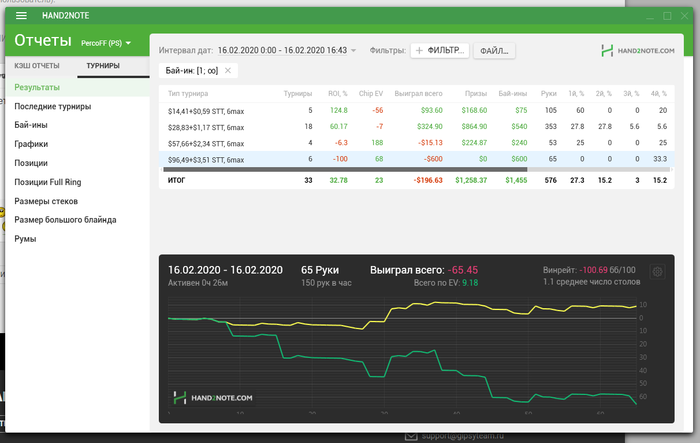Click the 65 Руки chart heading
The width and height of the screenshot is (700, 443).
(x=320, y=270)
